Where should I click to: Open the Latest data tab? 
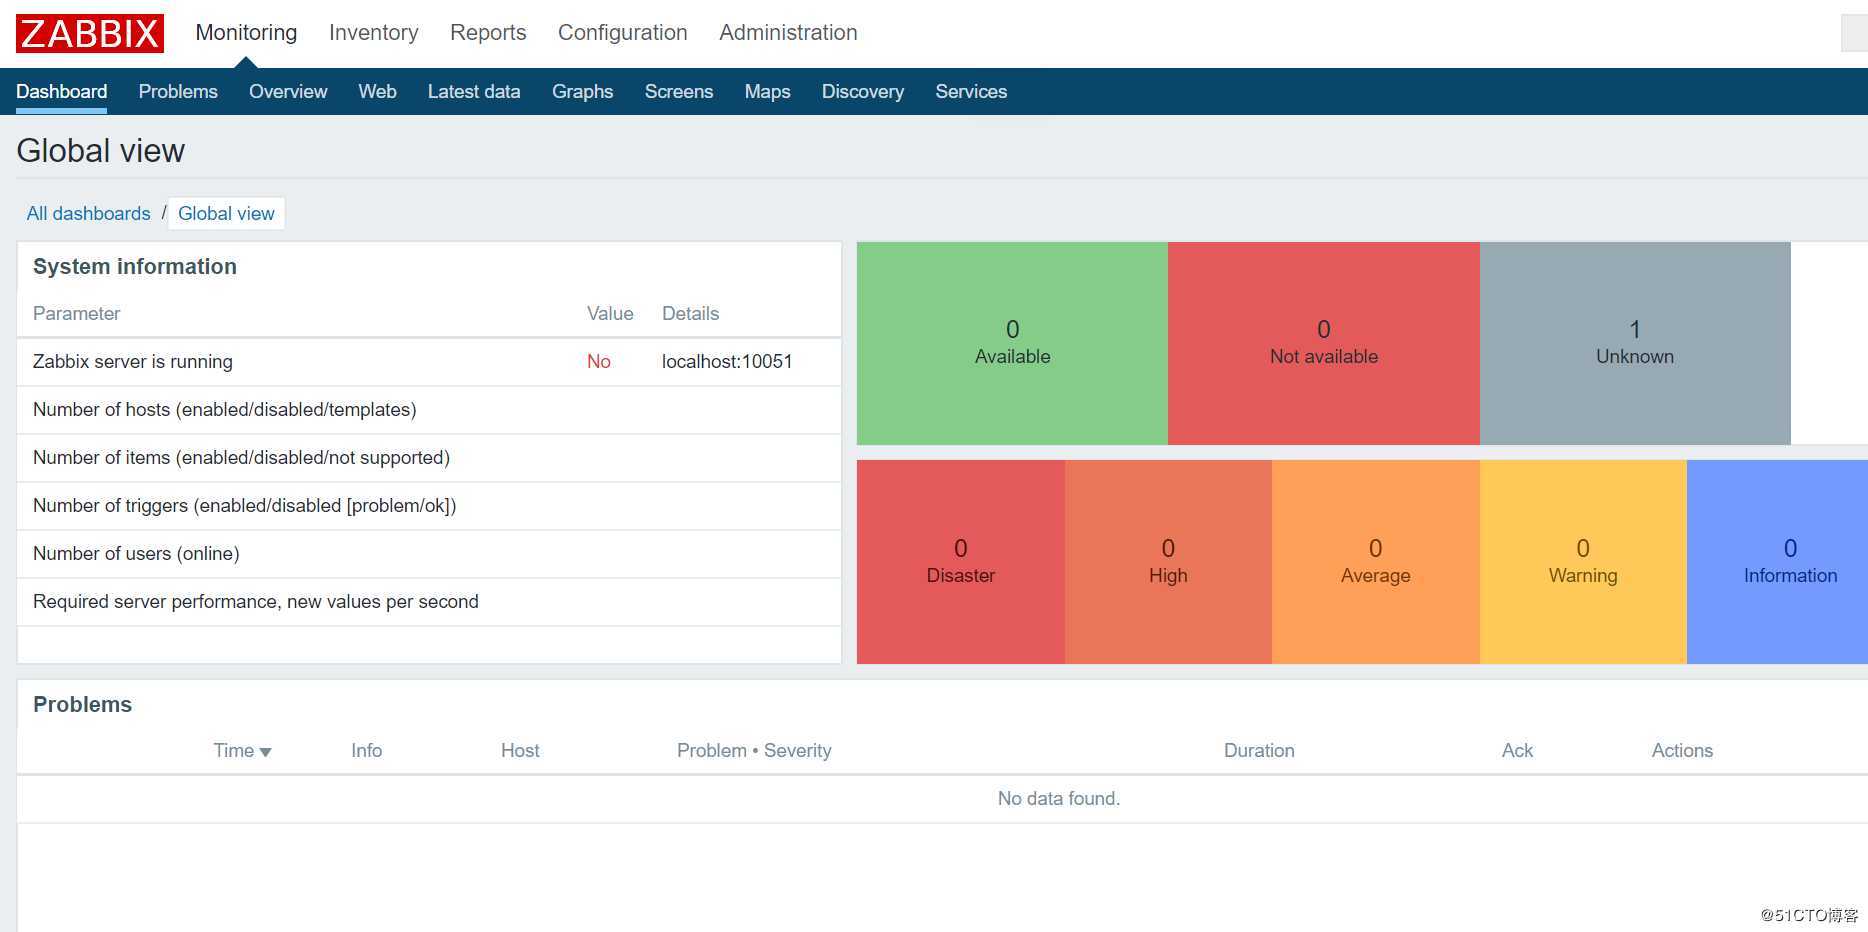pyautogui.click(x=474, y=91)
